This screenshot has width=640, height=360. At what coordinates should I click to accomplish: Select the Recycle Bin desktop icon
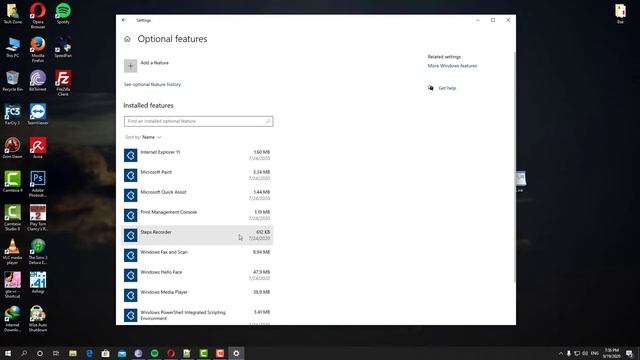click(13, 80)
